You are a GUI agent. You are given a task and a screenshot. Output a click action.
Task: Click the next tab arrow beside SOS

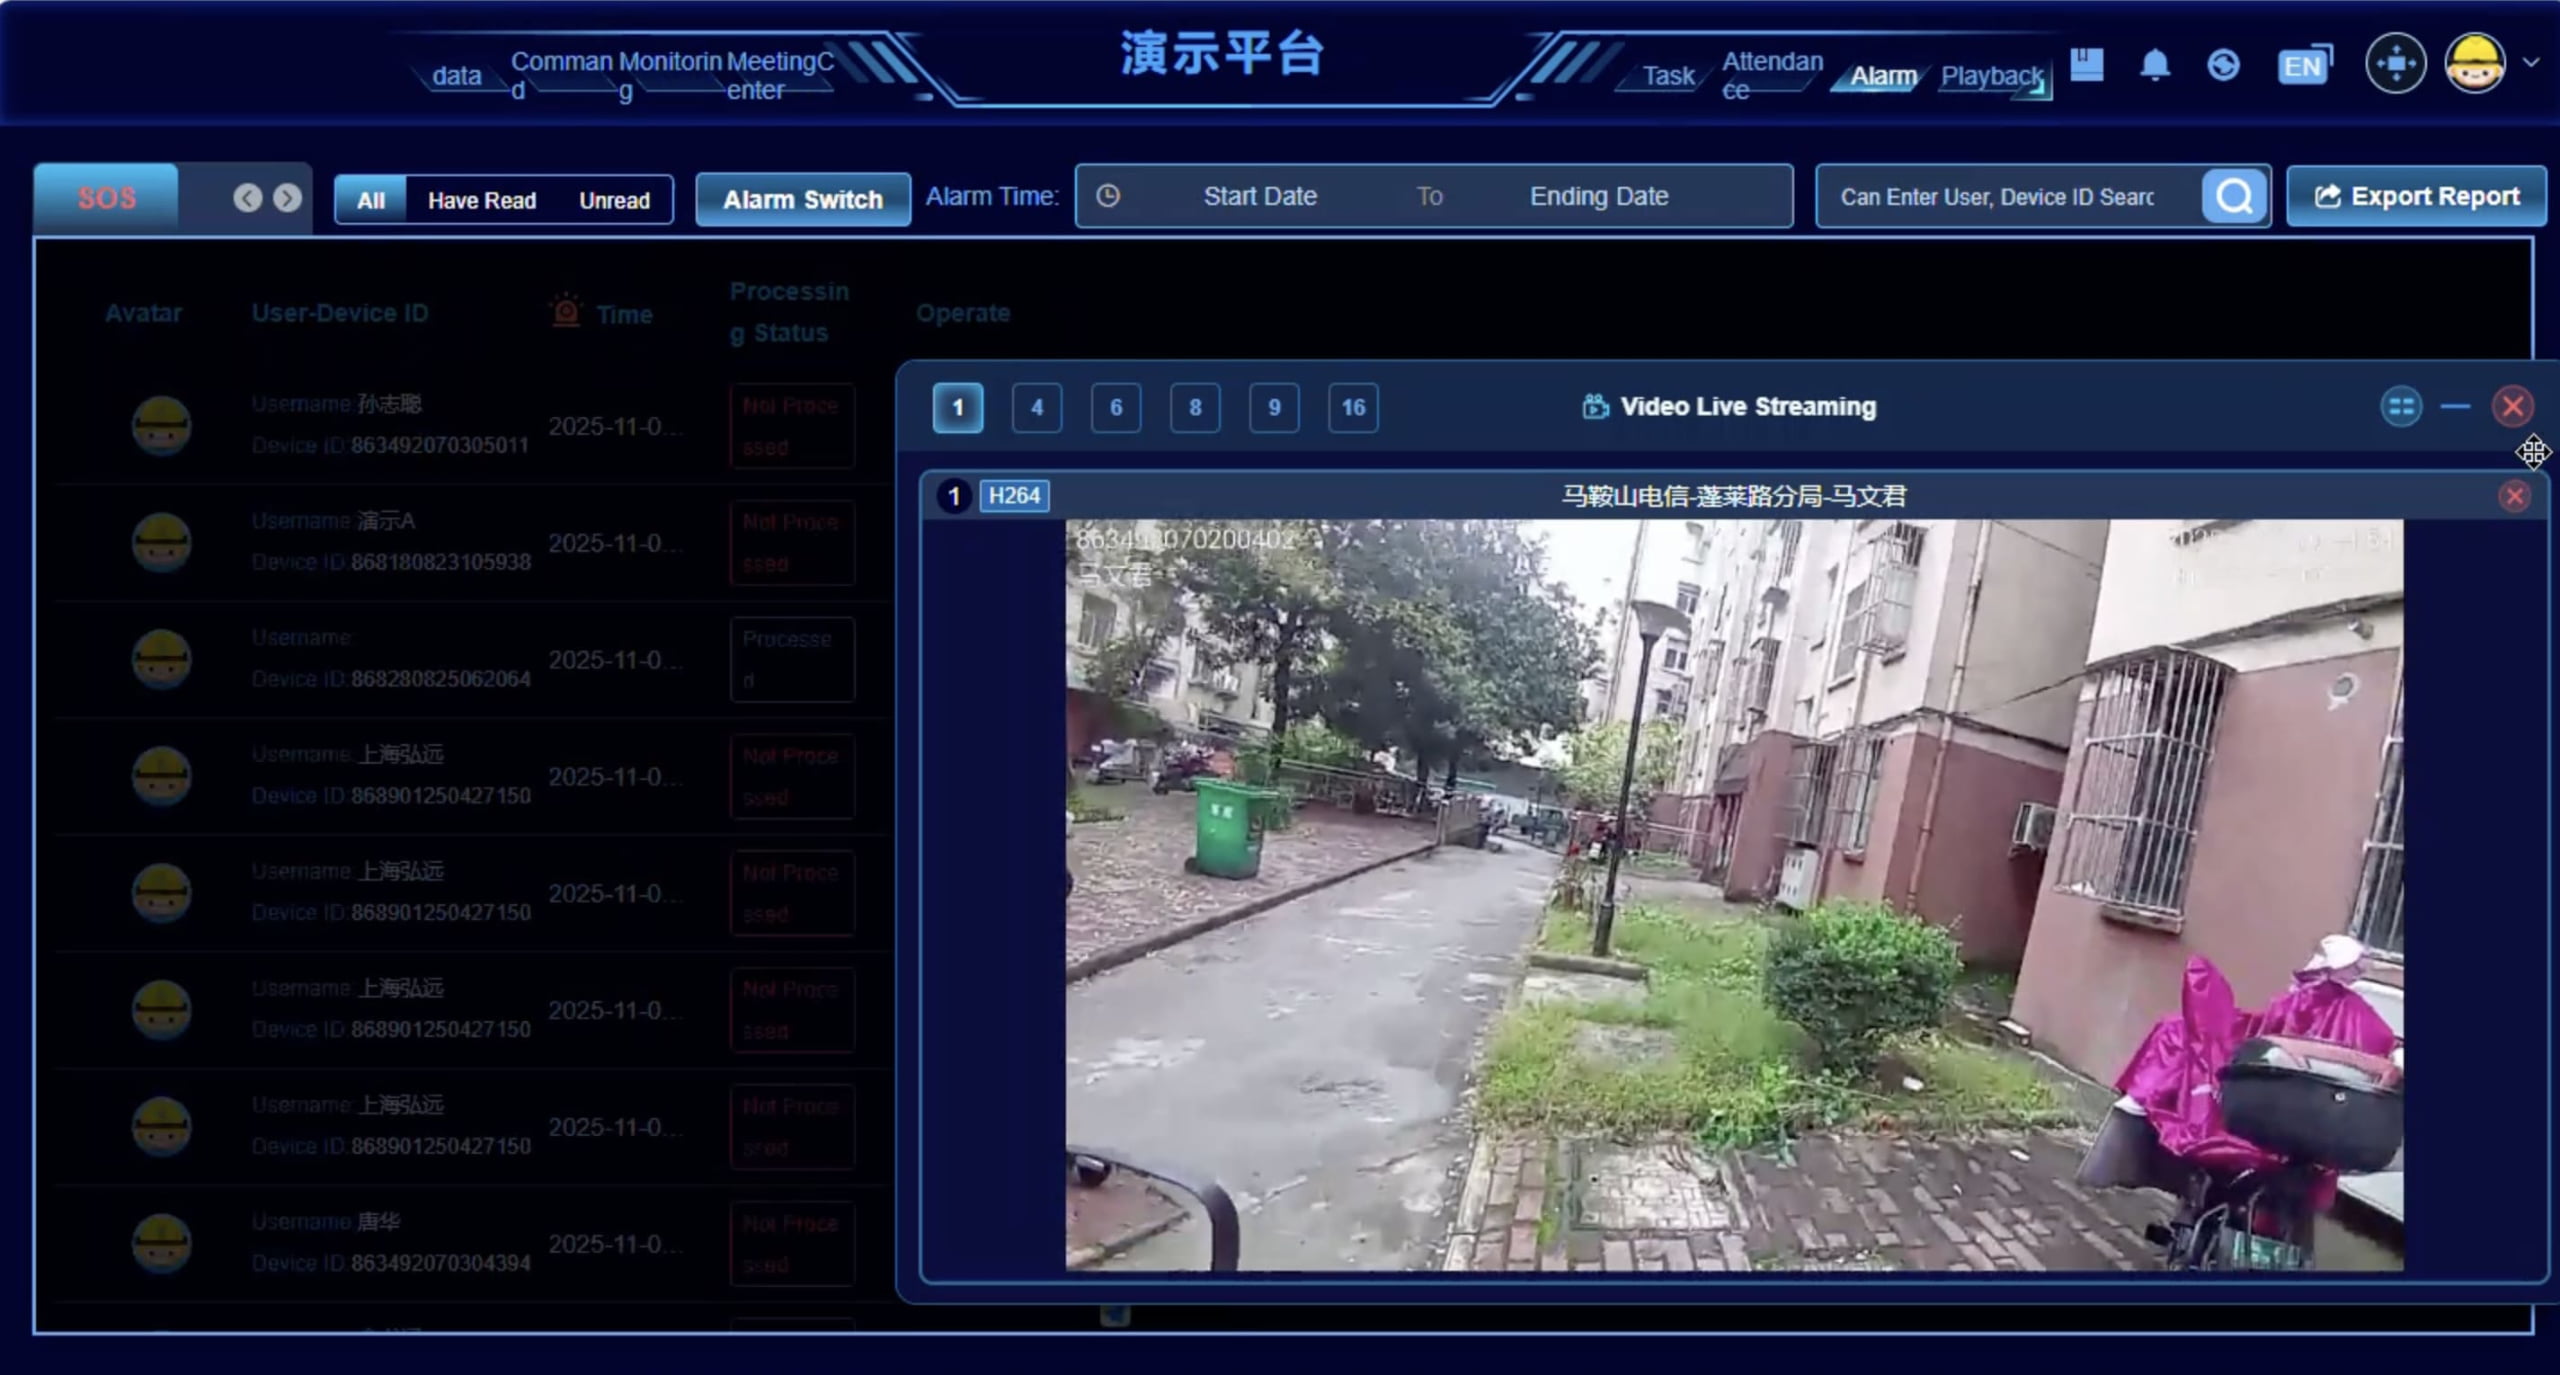coord(288,198)
